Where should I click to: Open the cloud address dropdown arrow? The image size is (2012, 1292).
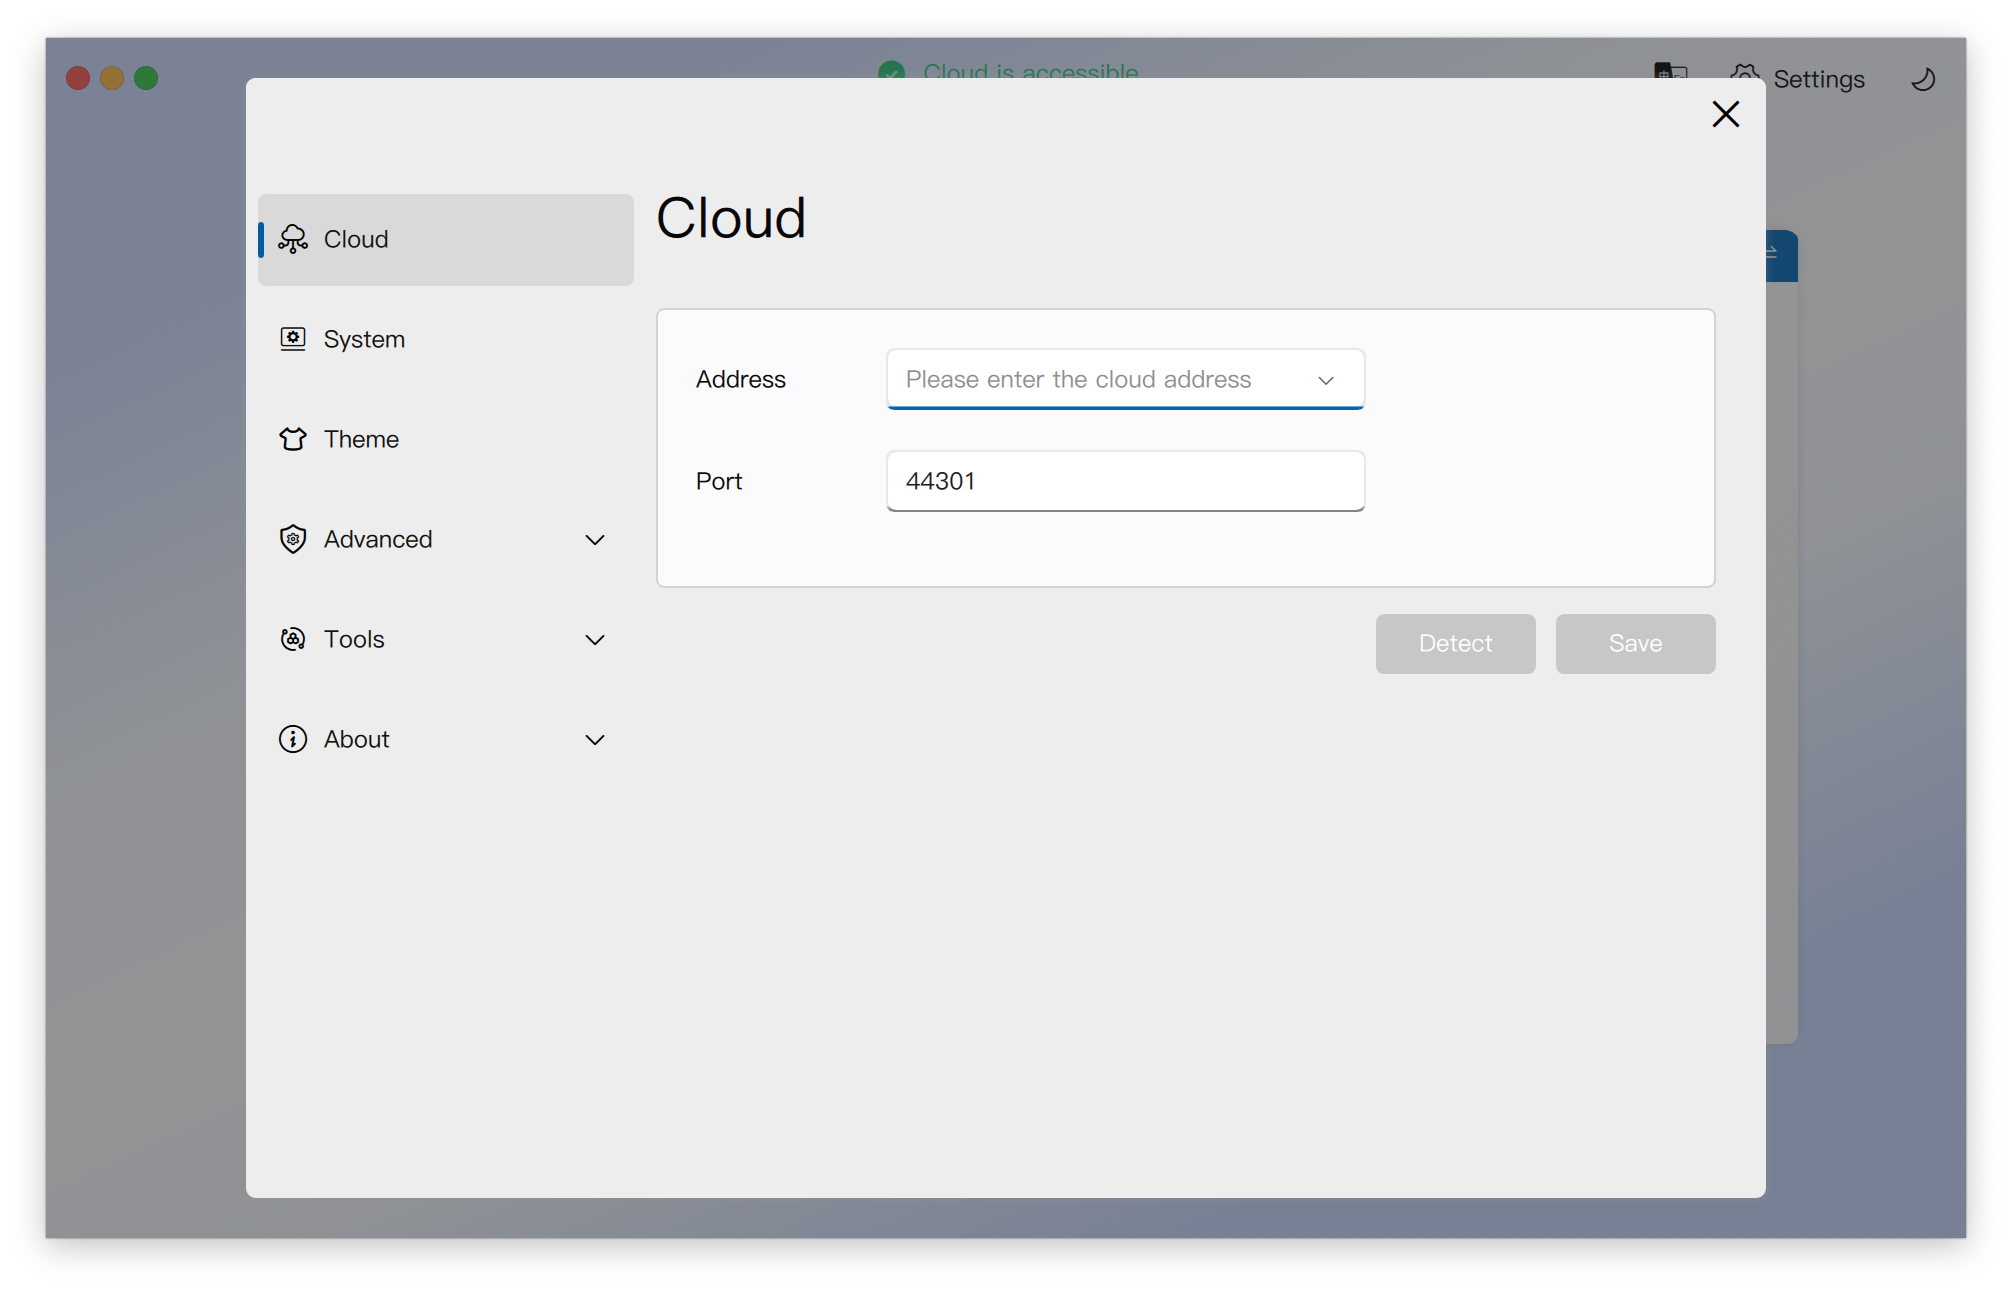[x=1326, y=380]
